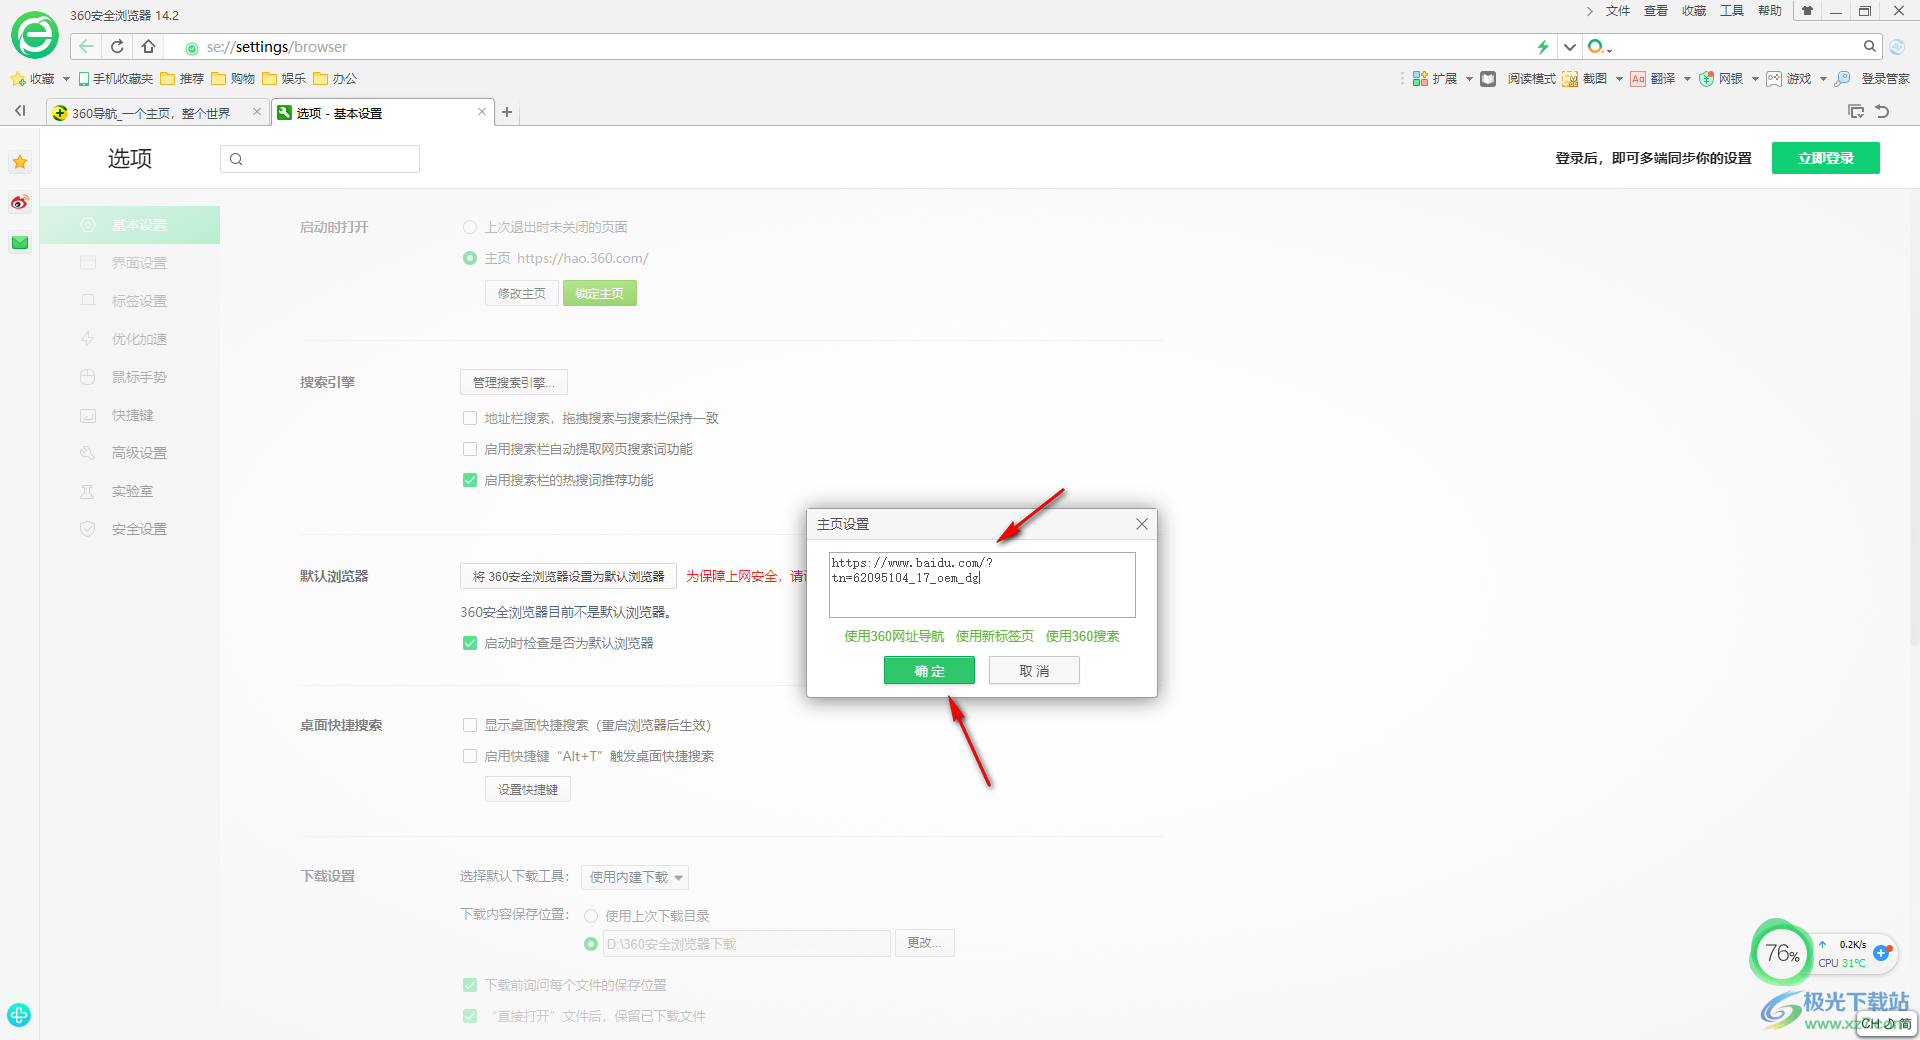The image size is (1920, 1040).
Task: Reload the current page
Action: tap(117, 46)
